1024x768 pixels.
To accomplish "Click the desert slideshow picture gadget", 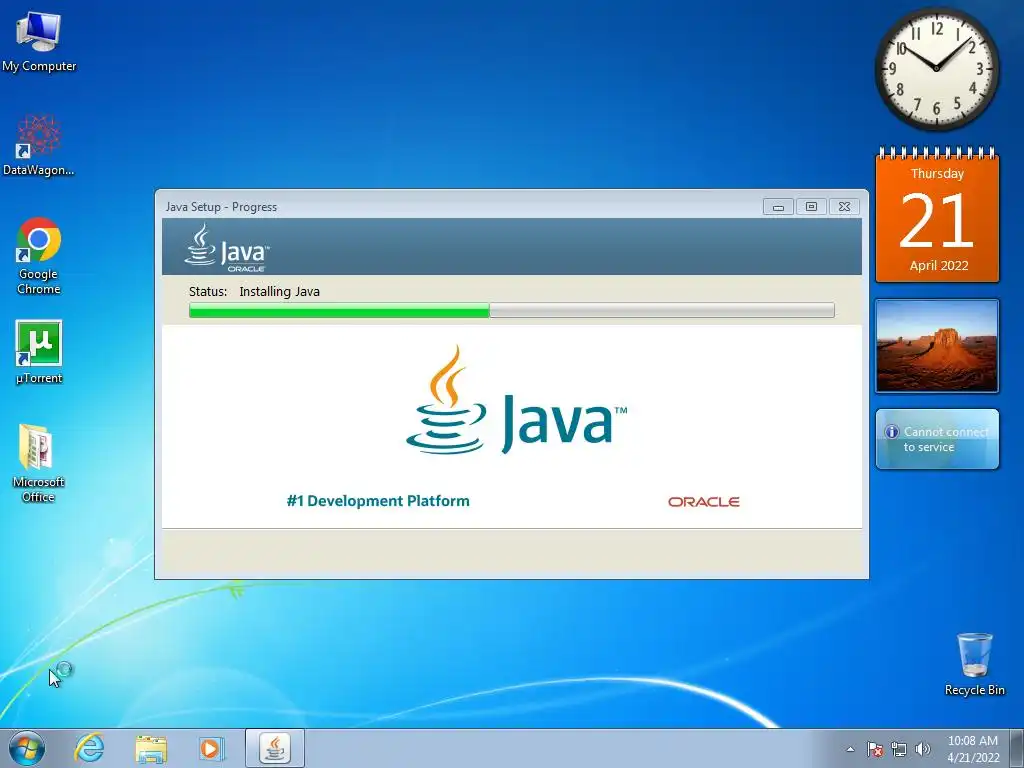I will point(937,346).
